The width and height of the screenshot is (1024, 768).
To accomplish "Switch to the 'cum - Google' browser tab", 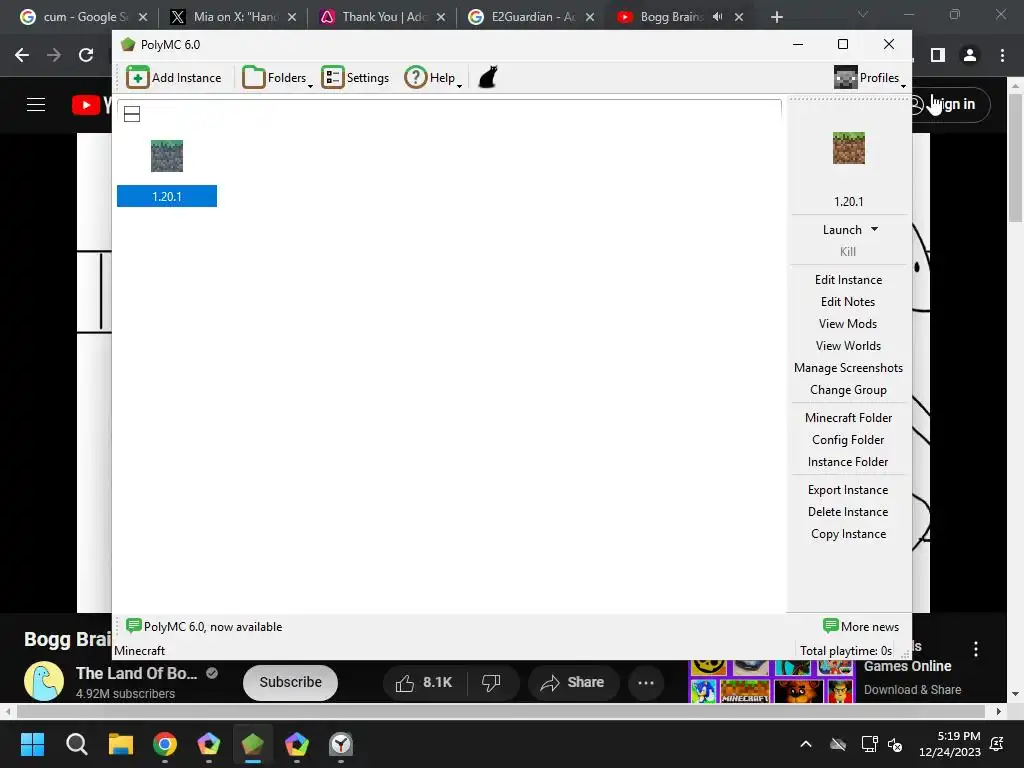I will click(x=83, y=17).
